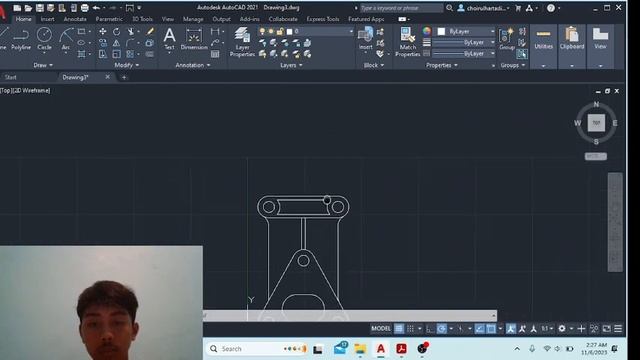The height and width of the screenshot is (360, 640).
Task: Activate the Stretch command
Action: tap(102, 54)
